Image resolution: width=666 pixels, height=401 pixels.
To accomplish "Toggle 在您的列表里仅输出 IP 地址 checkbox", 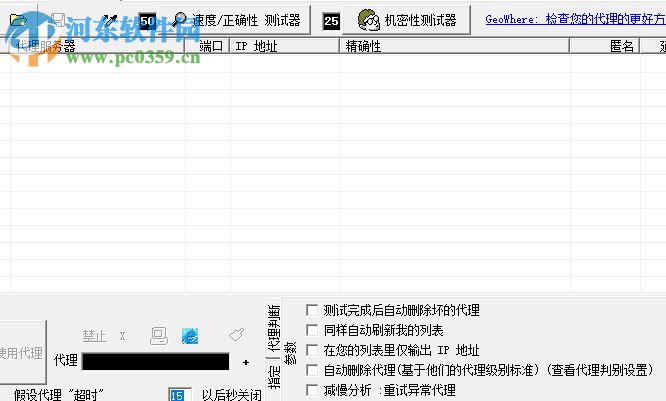I will click(x=312, y=350).
